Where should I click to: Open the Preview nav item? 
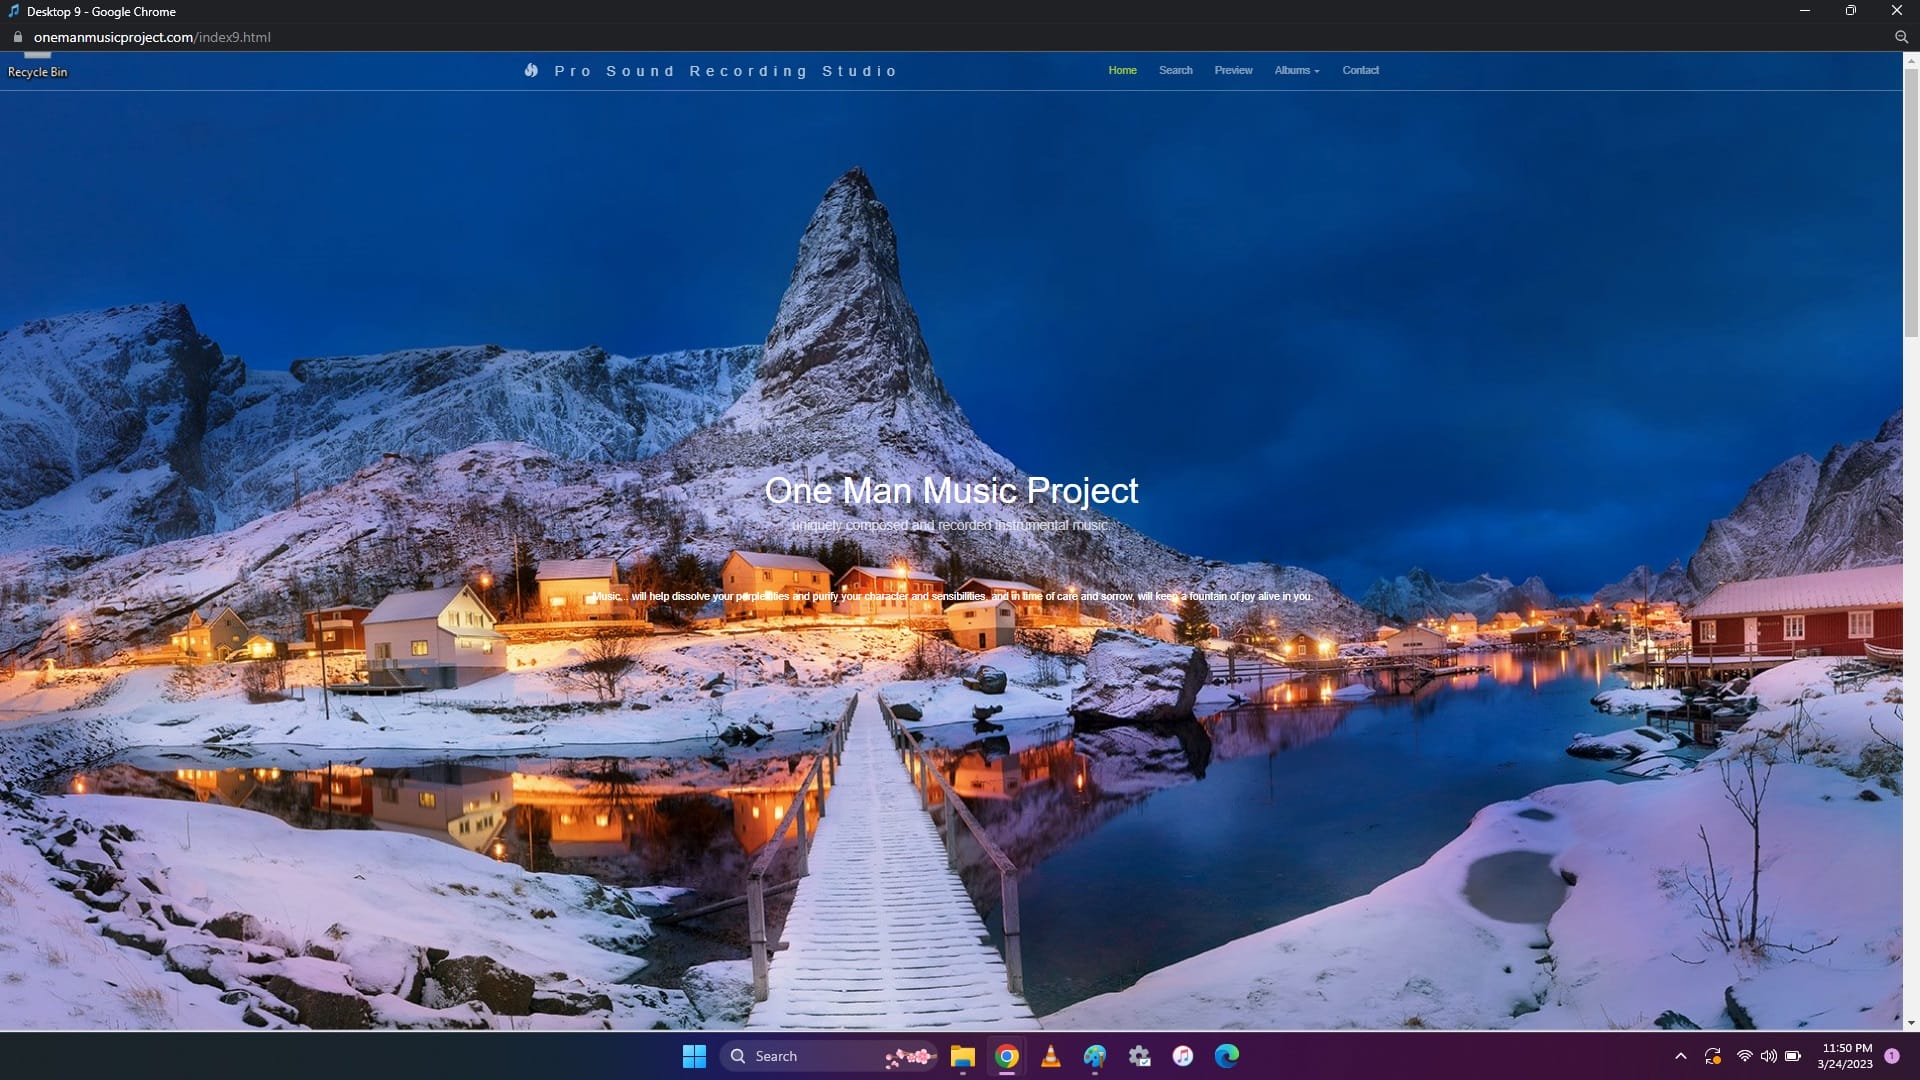[x=1233, y=70]
